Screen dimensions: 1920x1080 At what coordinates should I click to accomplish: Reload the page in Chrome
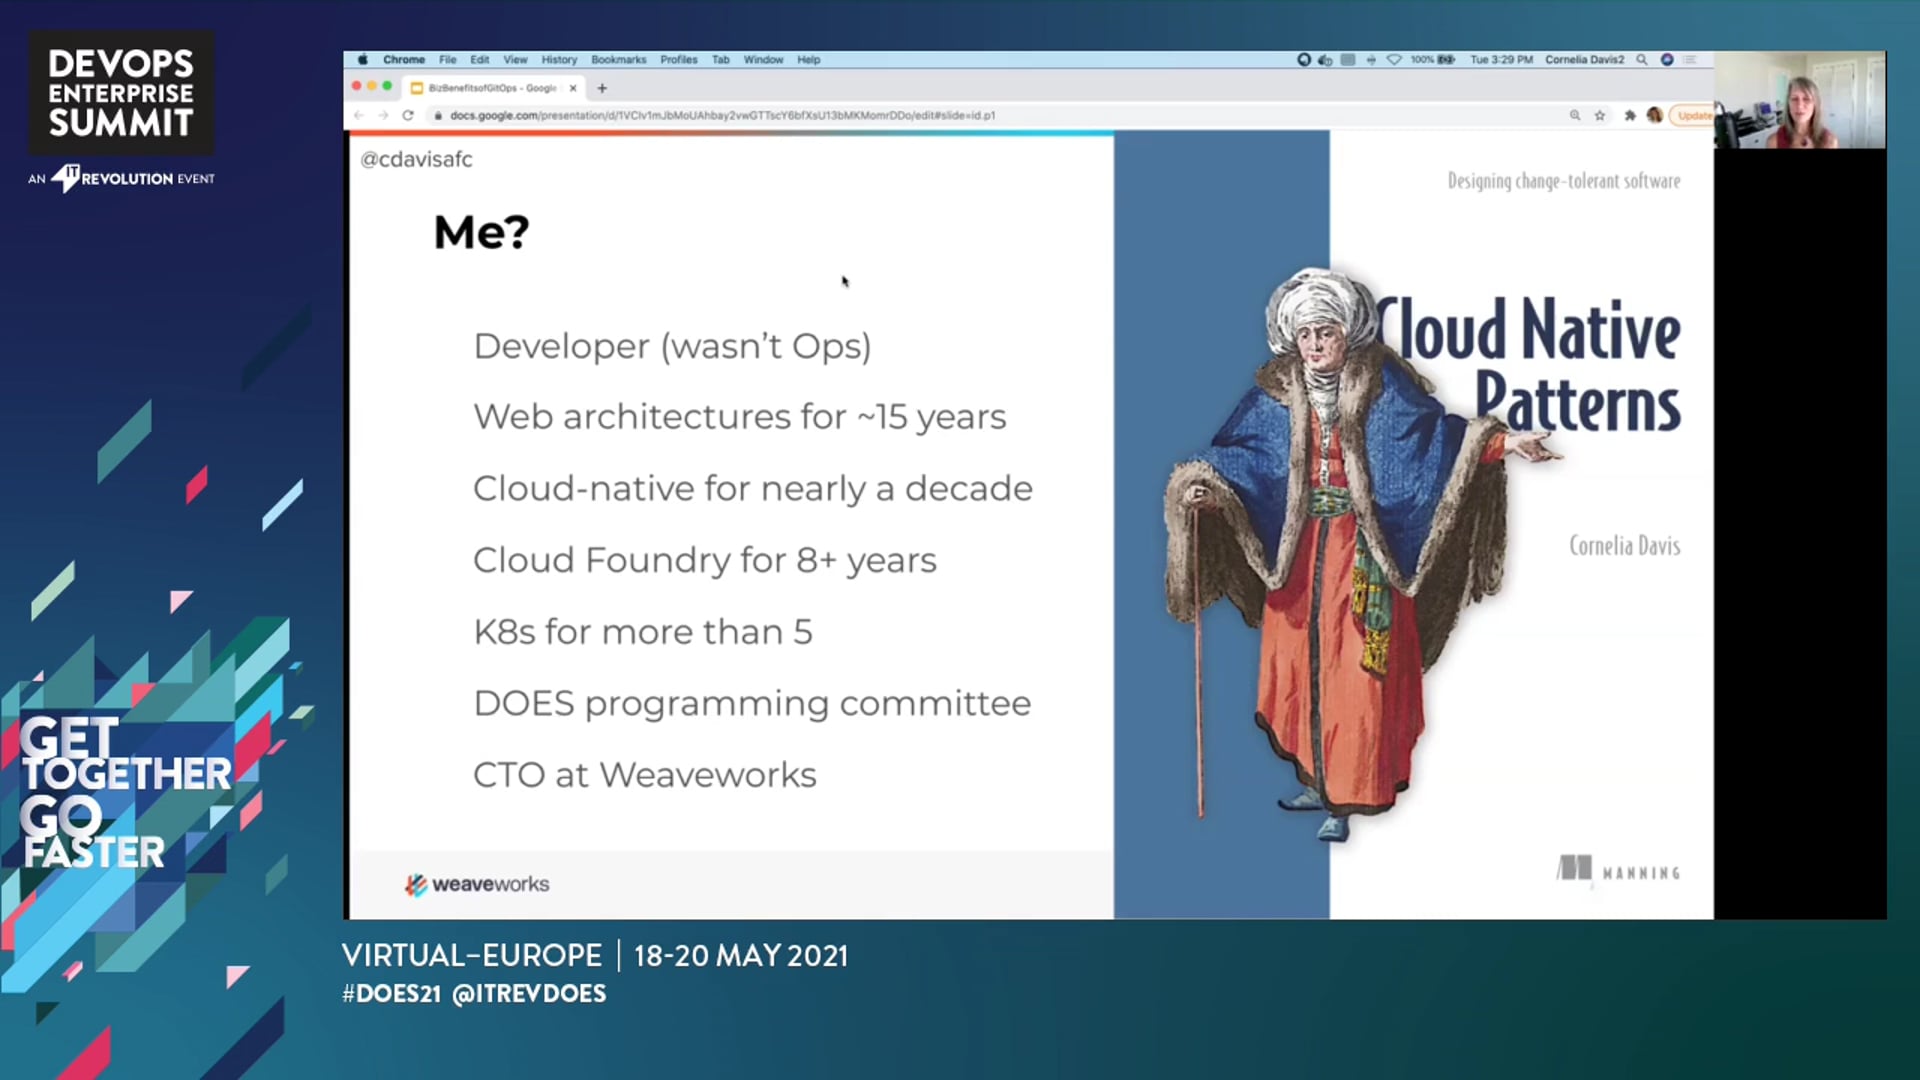(x=408, y=116)
